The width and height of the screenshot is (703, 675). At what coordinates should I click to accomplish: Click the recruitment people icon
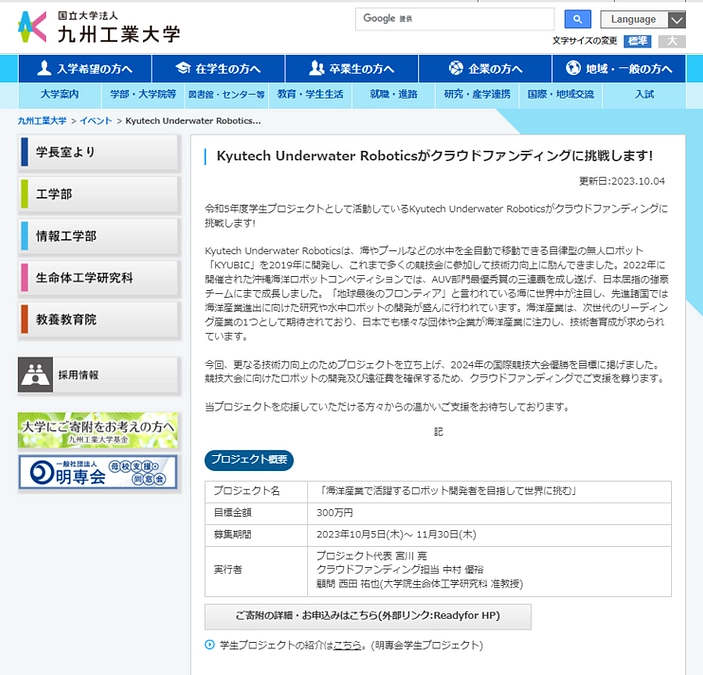[35, 375]
